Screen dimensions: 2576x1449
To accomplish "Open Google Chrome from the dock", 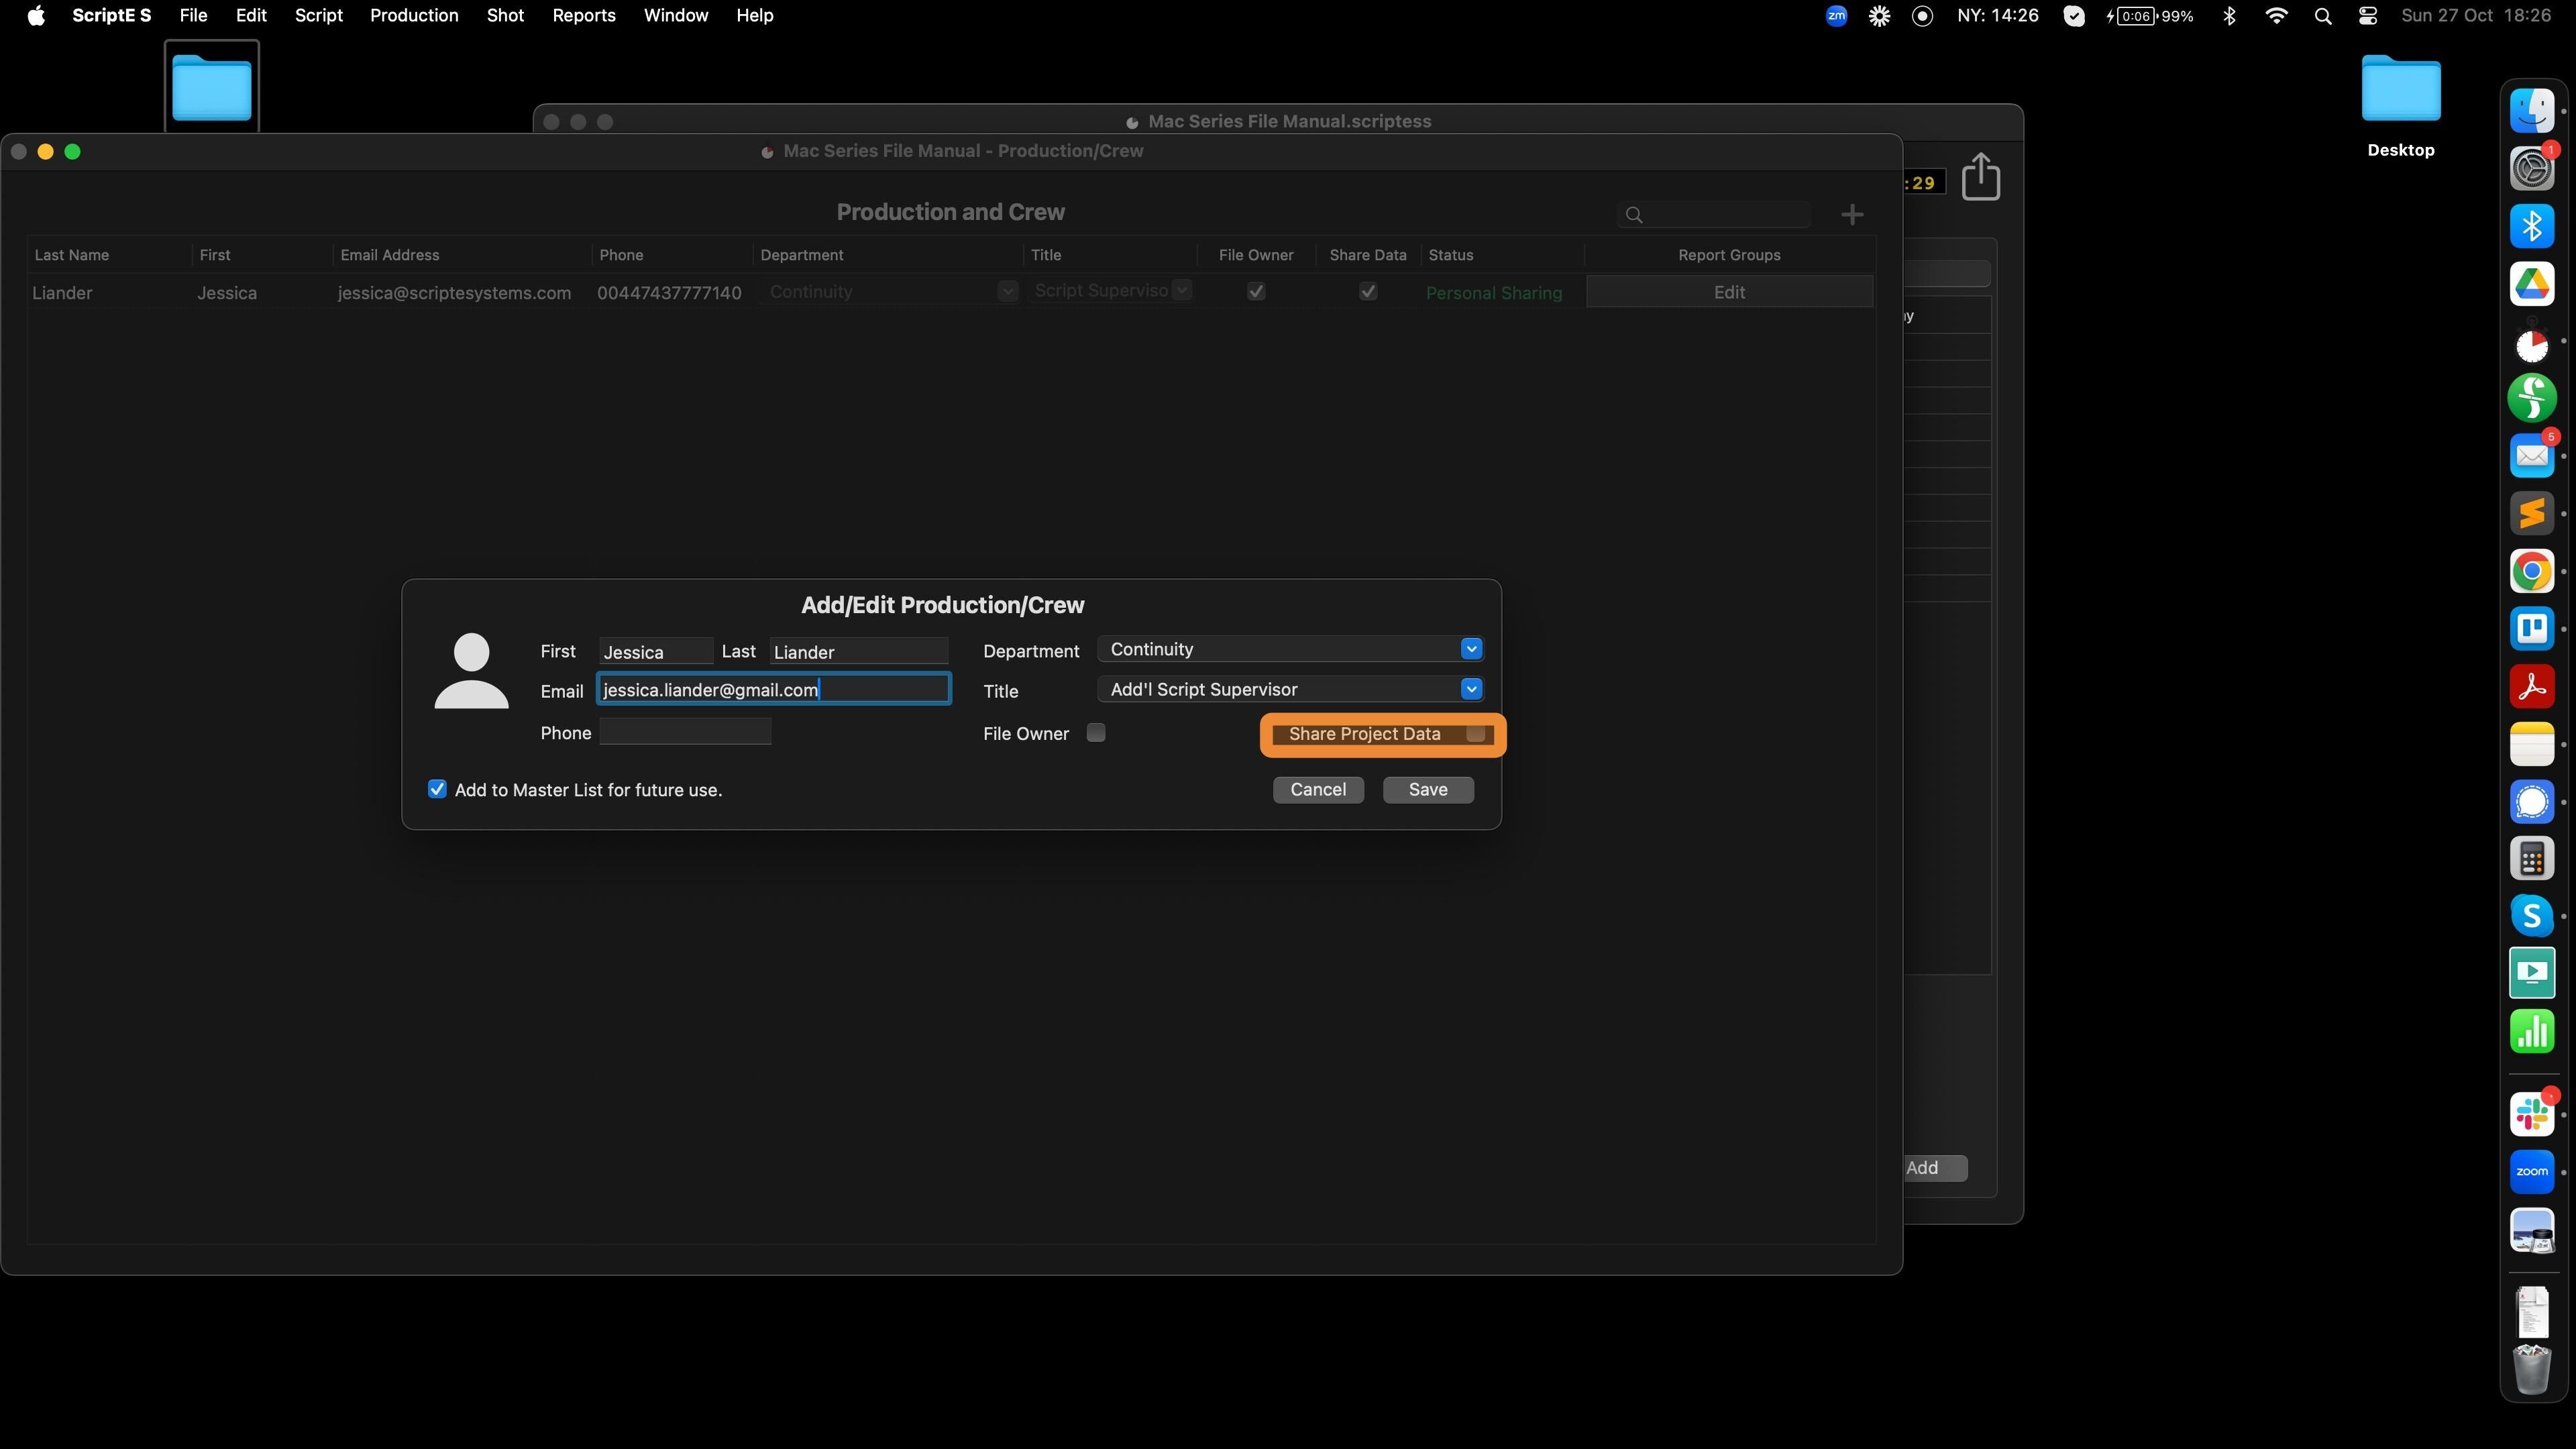I will tap(2531, 571).
